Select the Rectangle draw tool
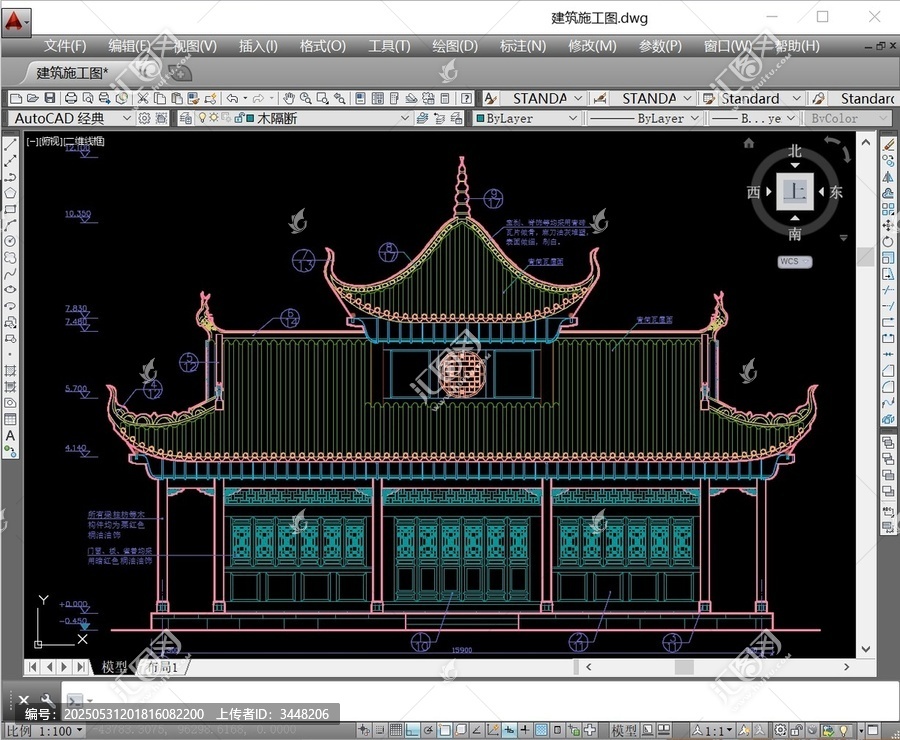This screenshot has height=740, width=900. pyautogui.click(x=10, y=209)
